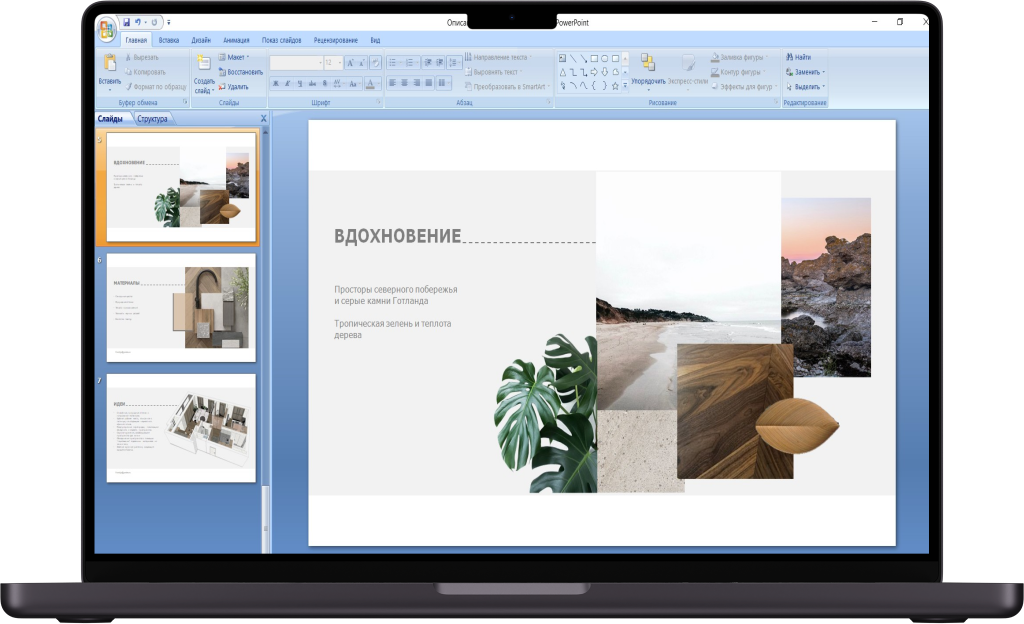Image resolution: width=1024 pixels, height=624 pixels.
Task: Click the Выделить select icon
Action: (x=790, y=86)
